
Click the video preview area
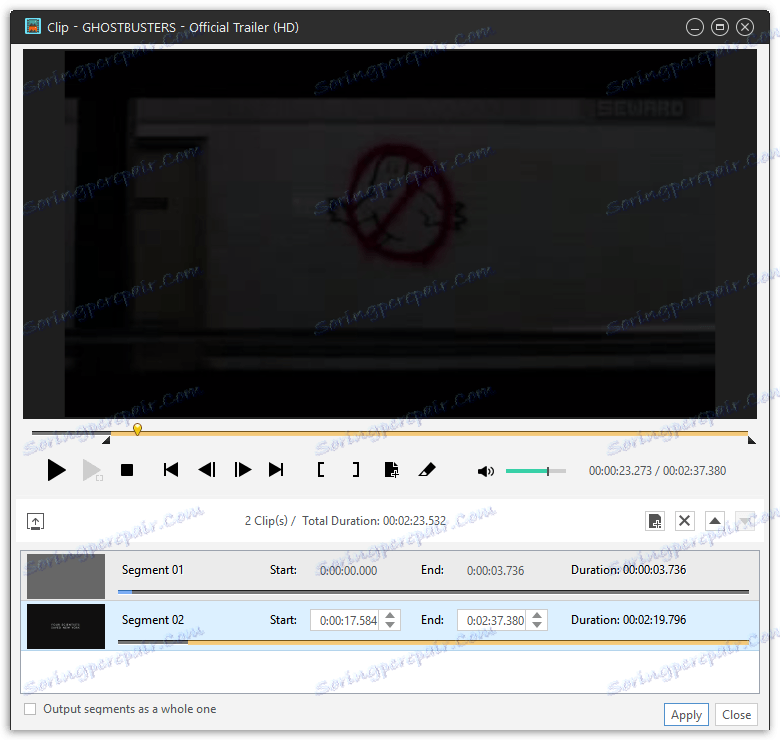coord(390,234)
